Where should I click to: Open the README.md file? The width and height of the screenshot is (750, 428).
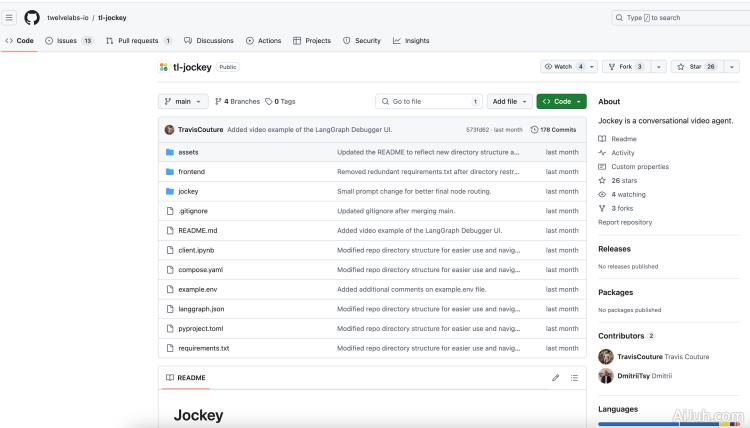pyautogui.click(x=197, y=230)
